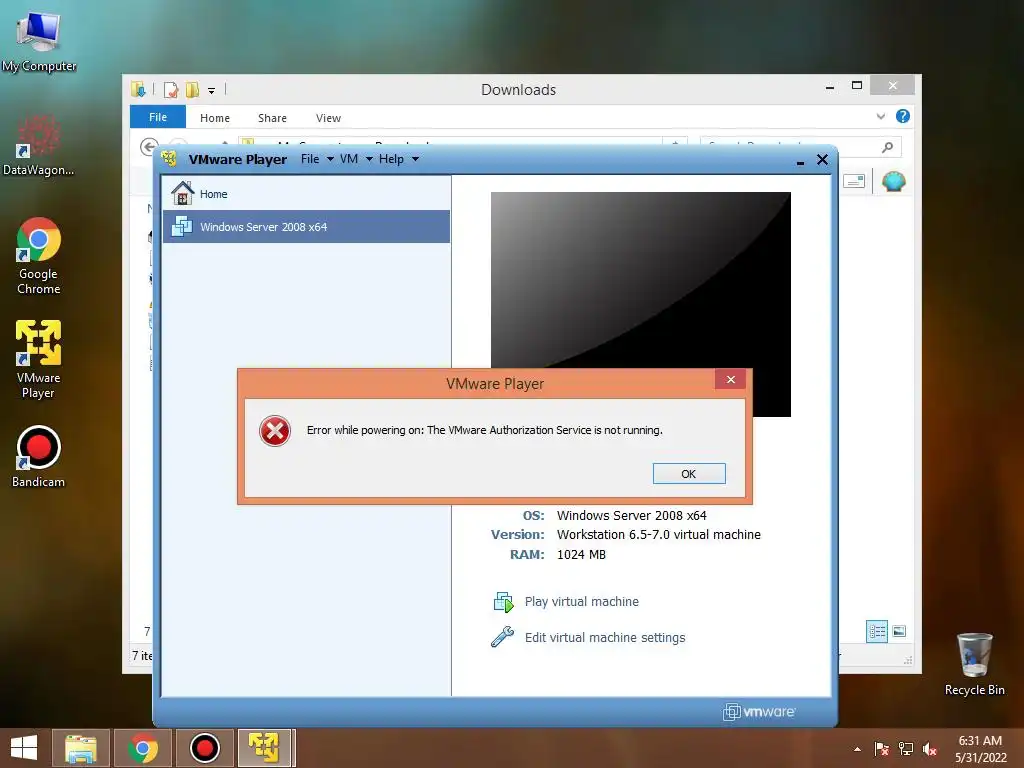Select Home in the VMware library
Screen dimensions: 1024x768
(x=306, y=194)
